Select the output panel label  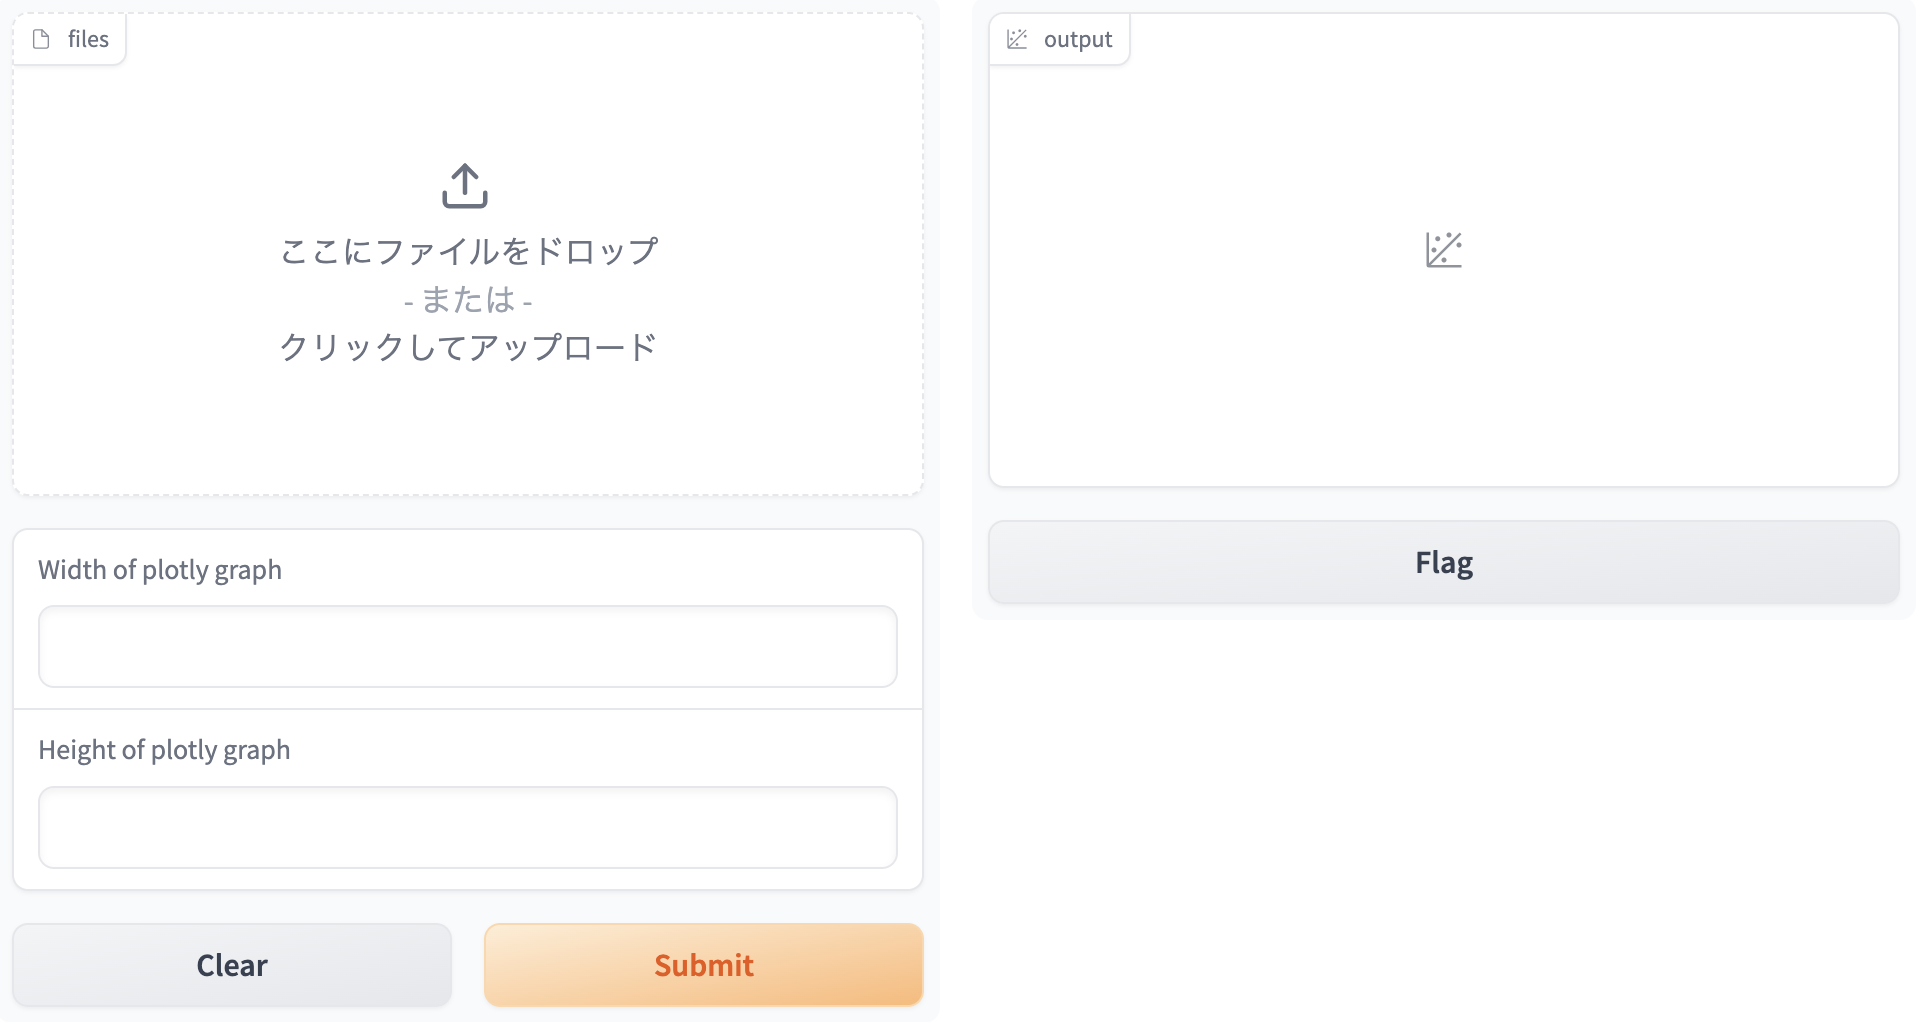1078,39
